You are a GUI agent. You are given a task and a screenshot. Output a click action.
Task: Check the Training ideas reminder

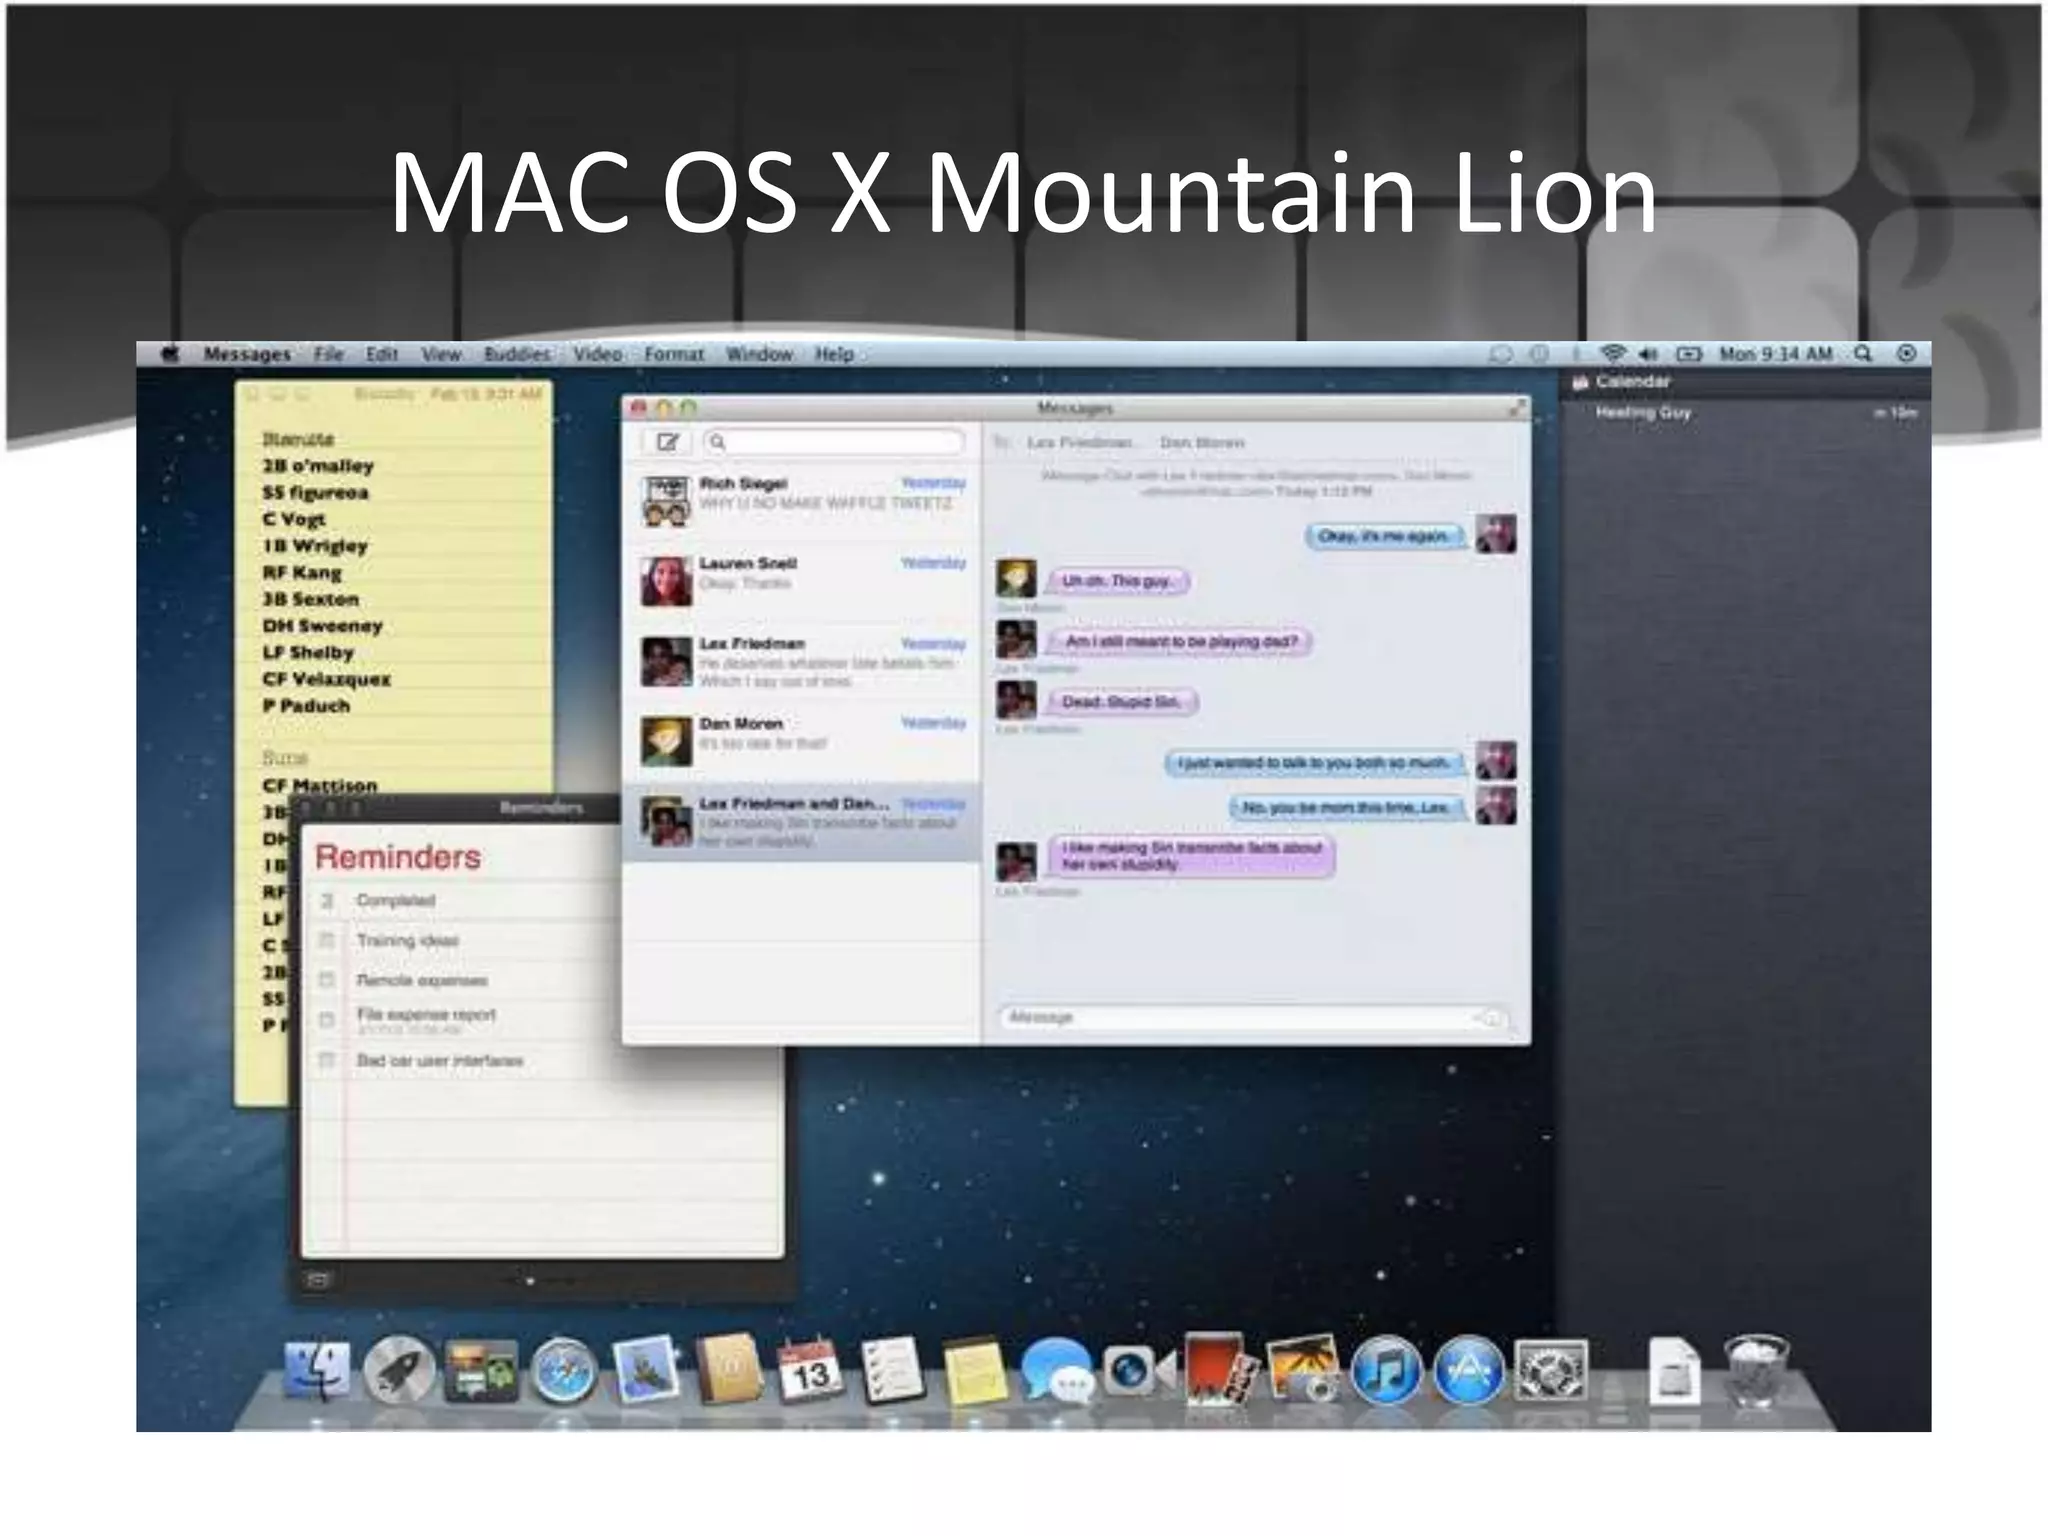click(326, 940)
